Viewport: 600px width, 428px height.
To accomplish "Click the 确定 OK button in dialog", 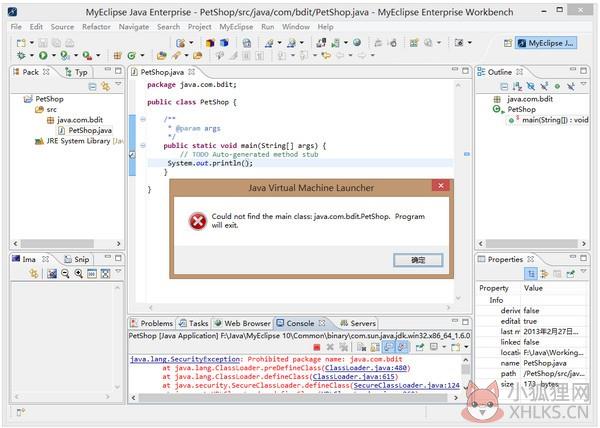I will pos(418,260).
